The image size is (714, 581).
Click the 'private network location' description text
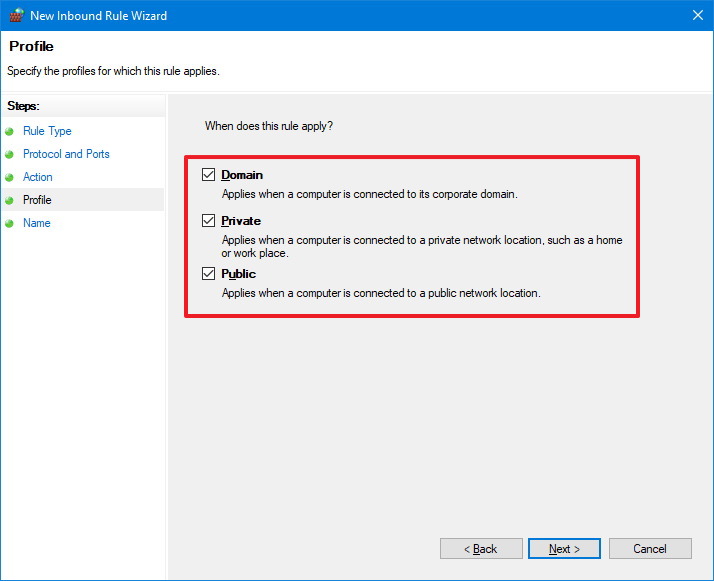pos(422,246)
